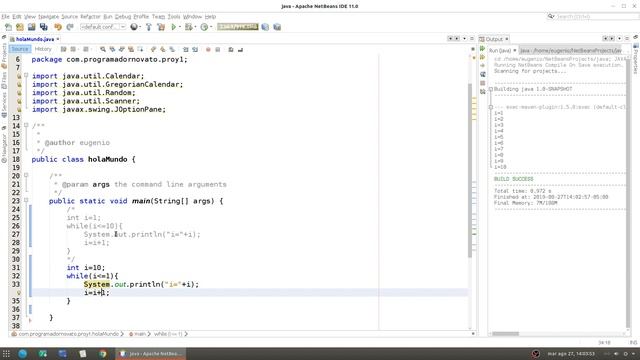This screenshot has height=360, width=640.
Task: Collapse the import statements fold
Action: pos(26,76)
